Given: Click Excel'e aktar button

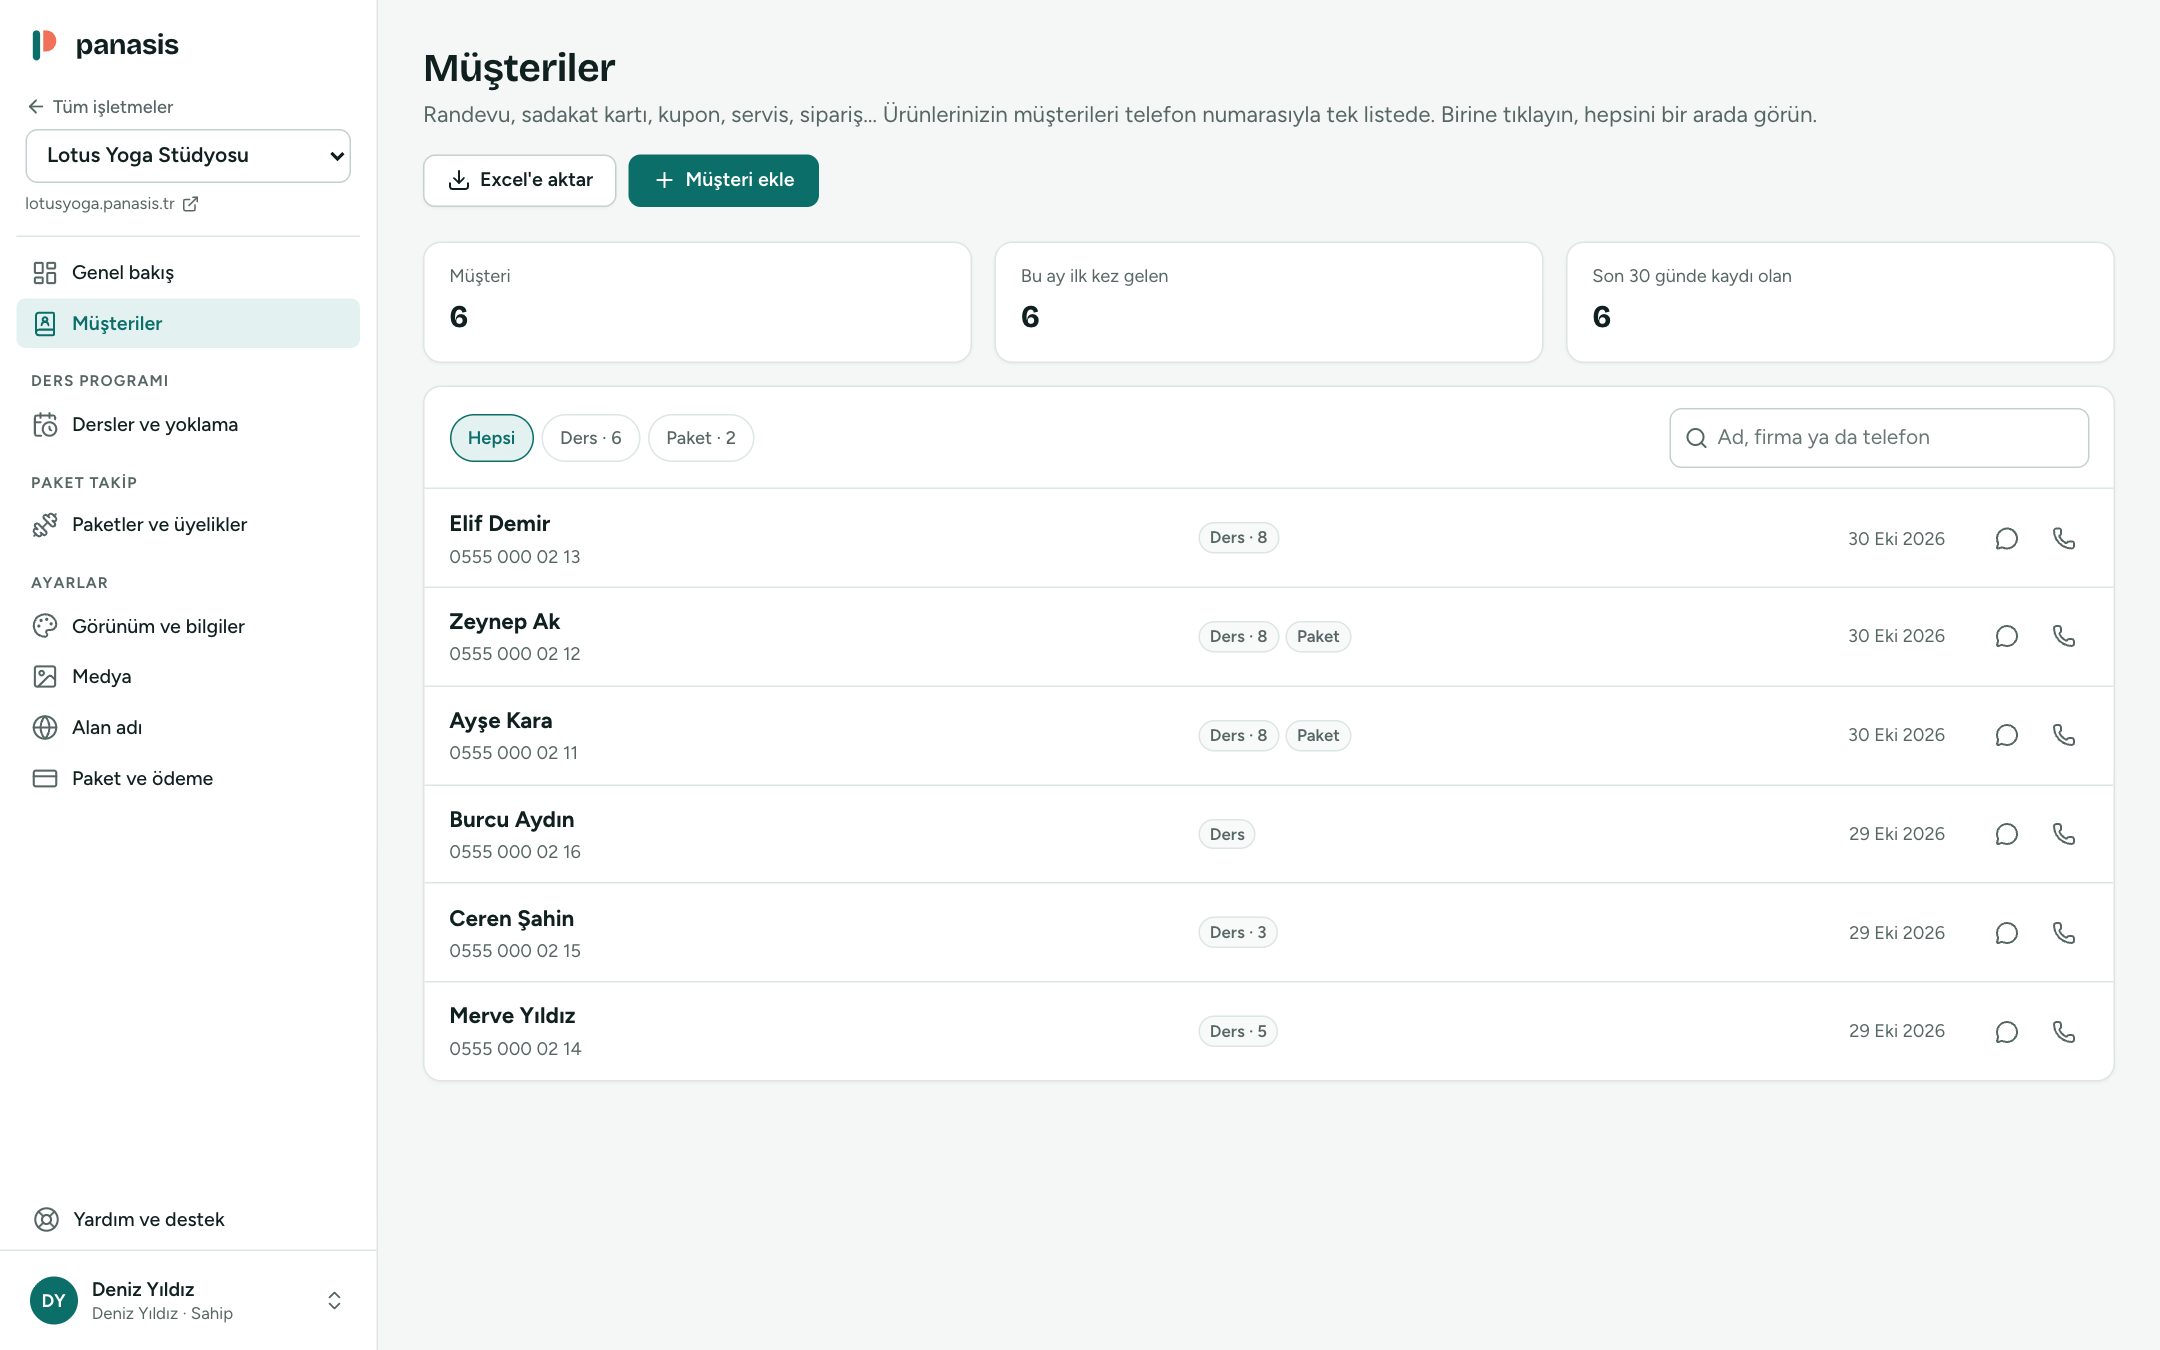Looking at the screenshot, I should pos(519,180).
